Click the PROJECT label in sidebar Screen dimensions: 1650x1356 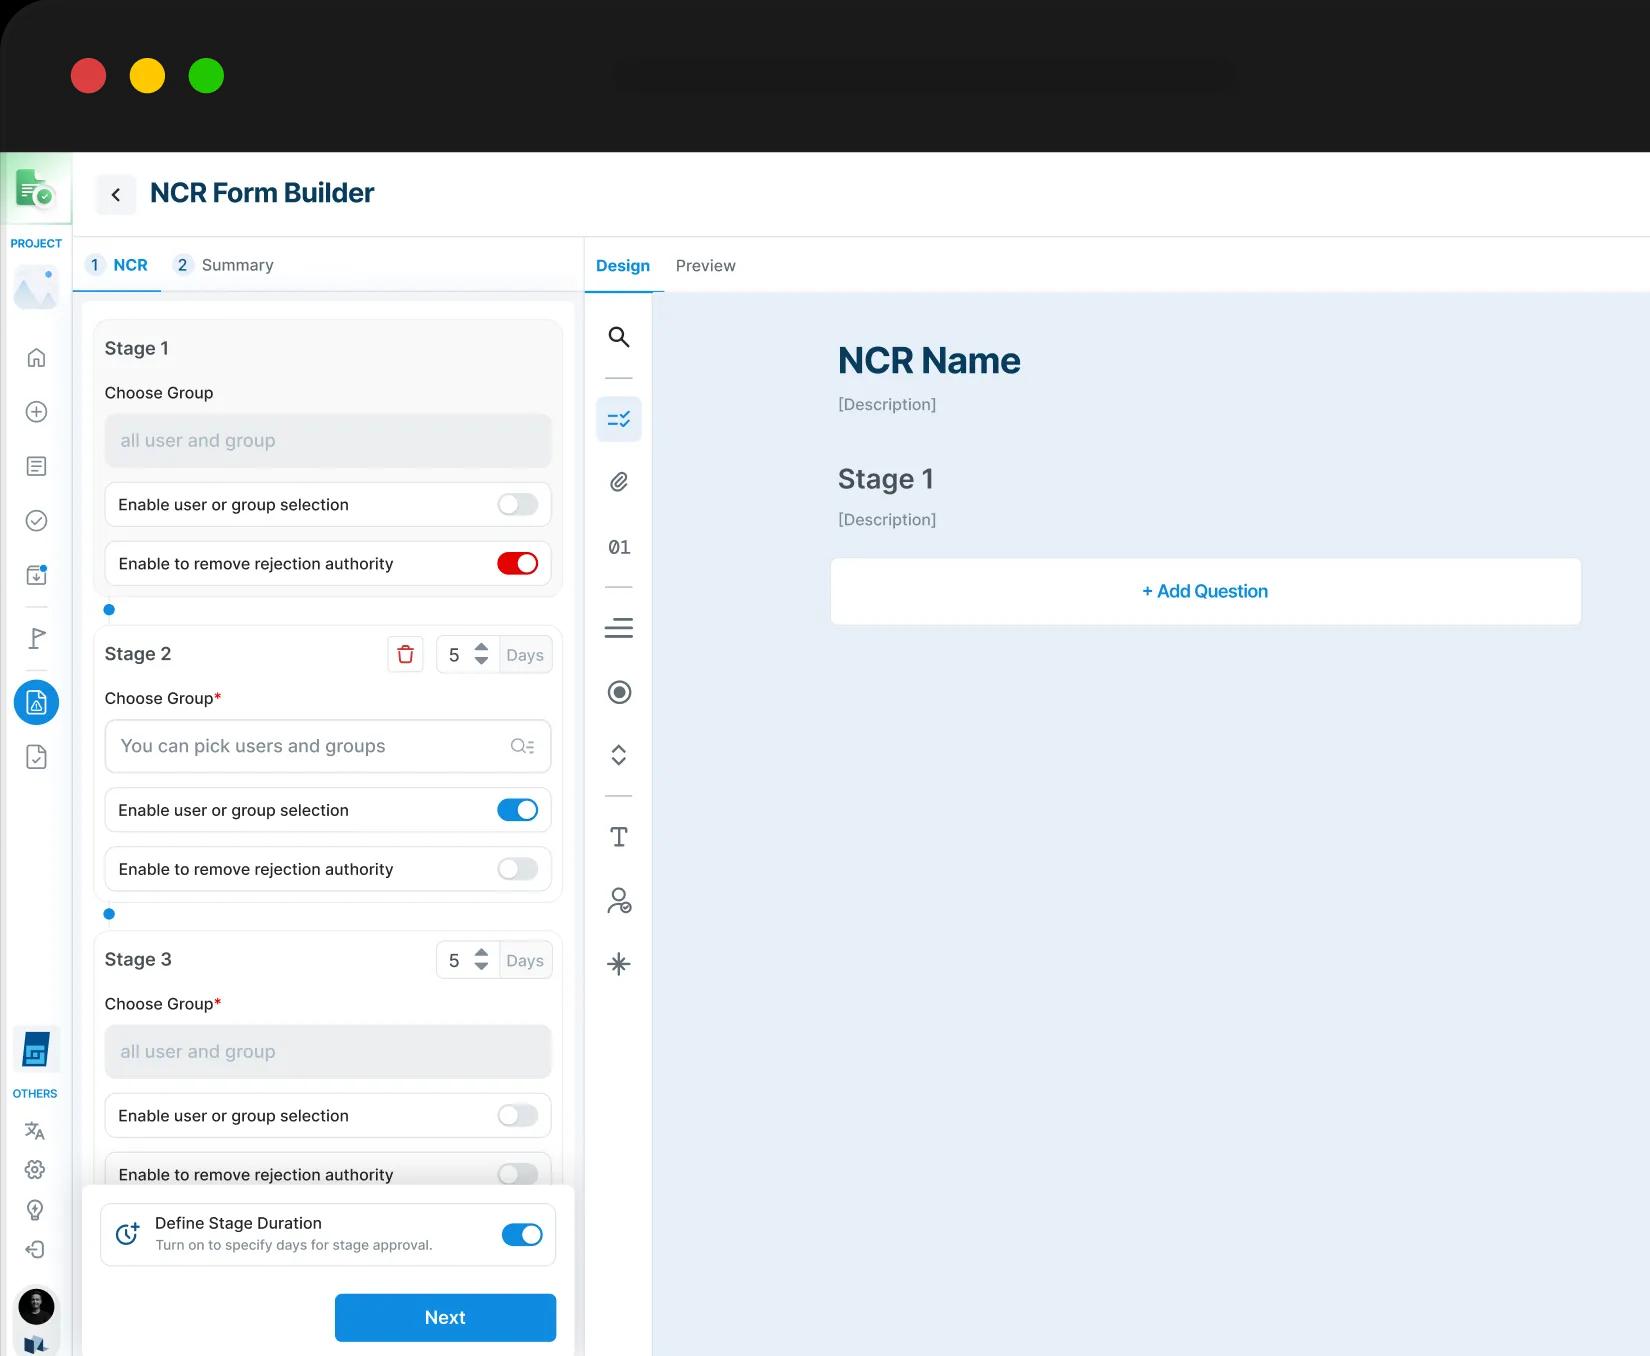point(36,243)
